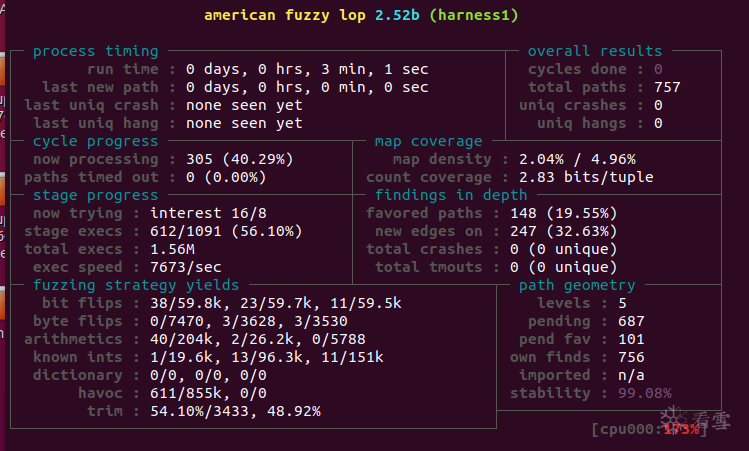Click the 'run time' label

click(123, 69)
